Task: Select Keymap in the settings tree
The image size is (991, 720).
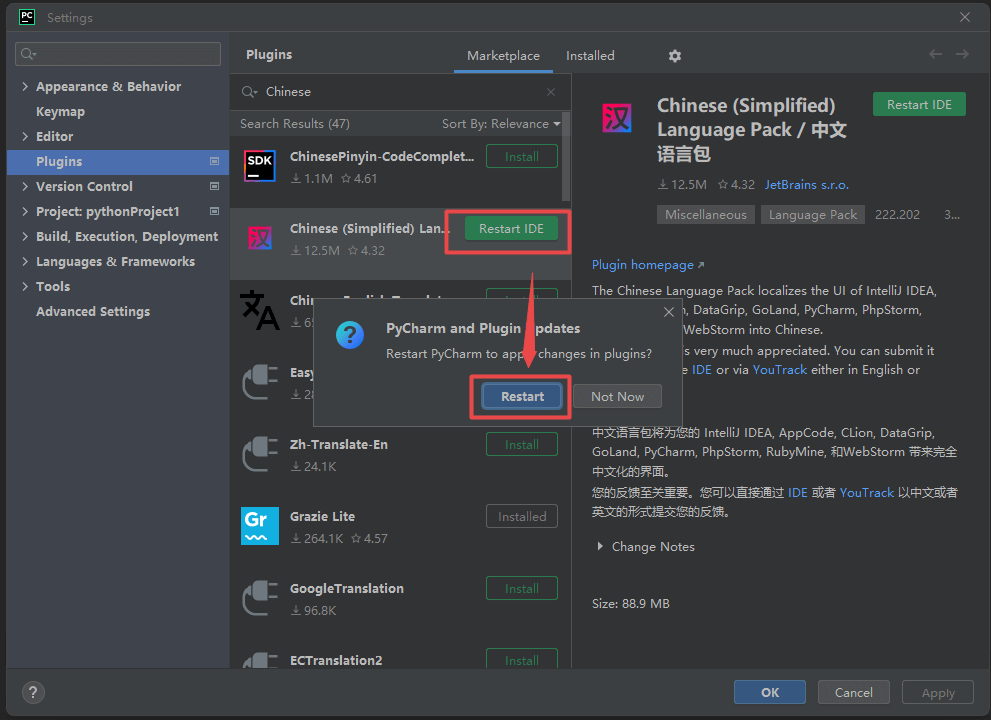Action: pyautogui.click(x=60, y=112)
